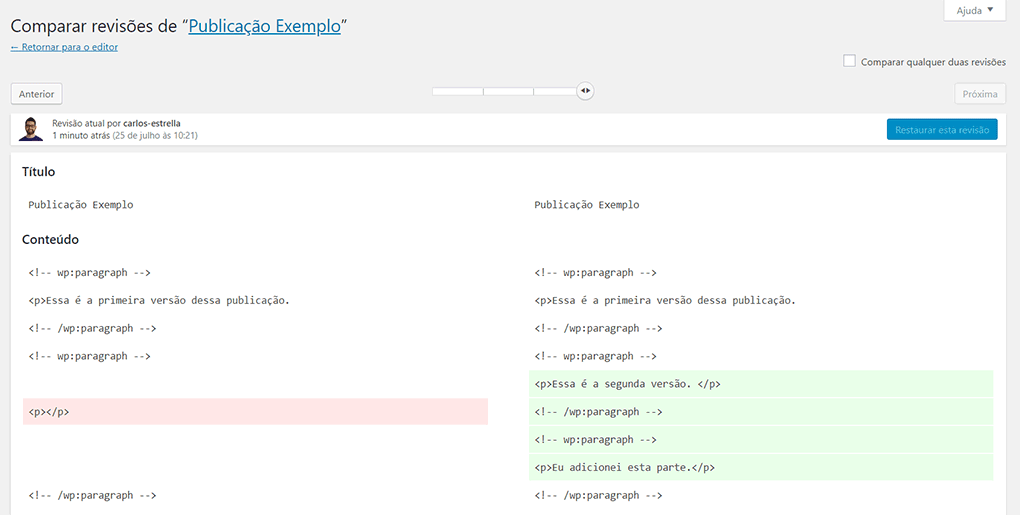Click left column Publicação Exemplo title text
The image size is (1020, 515).
pyautogui.click(x=81, y=204)
